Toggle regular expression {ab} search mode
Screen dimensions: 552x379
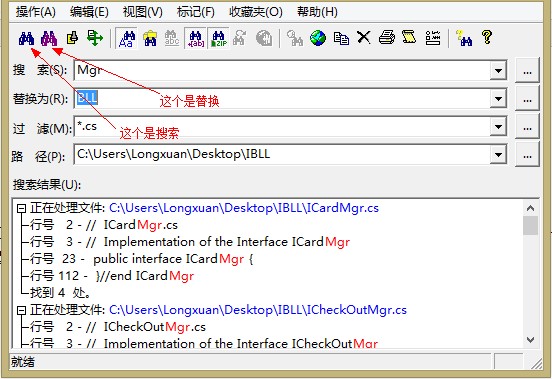click(195, 38)
